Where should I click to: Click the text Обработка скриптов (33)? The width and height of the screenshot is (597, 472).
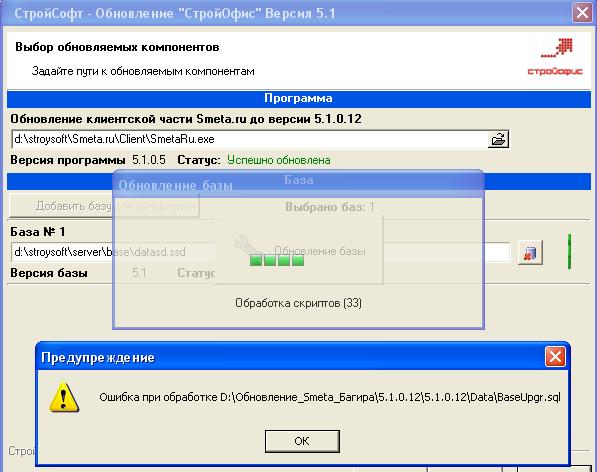click(x=298, y=303)
